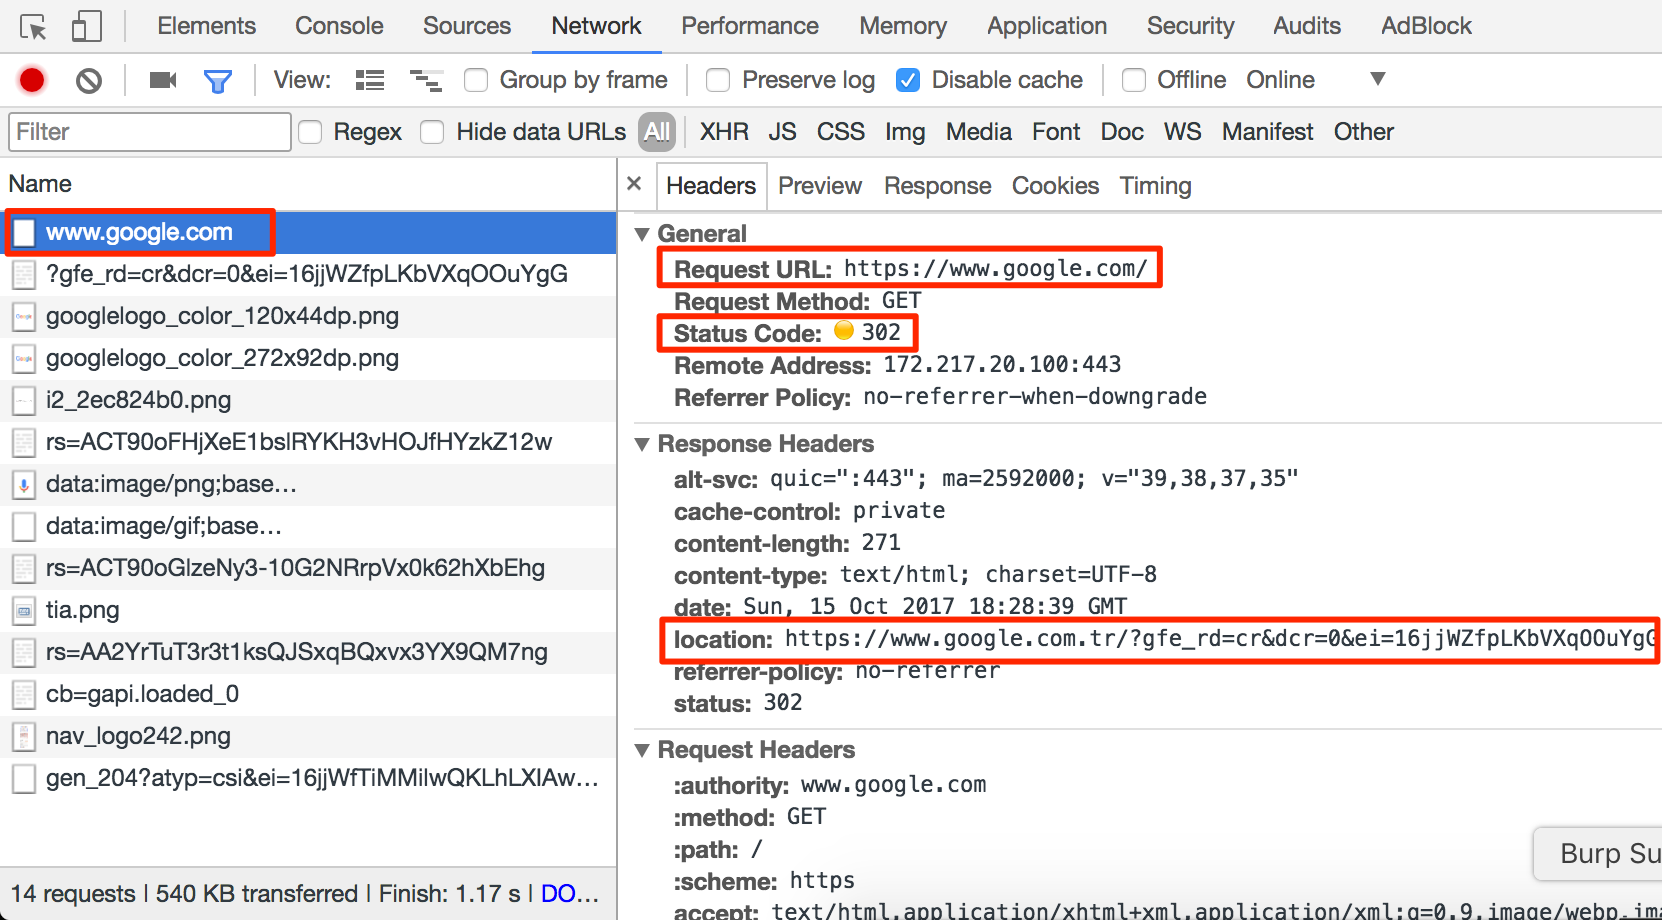This screenshot has height=920, width=1662.
Task: Filter requests by JS type
Action: (x=782, y=132)
